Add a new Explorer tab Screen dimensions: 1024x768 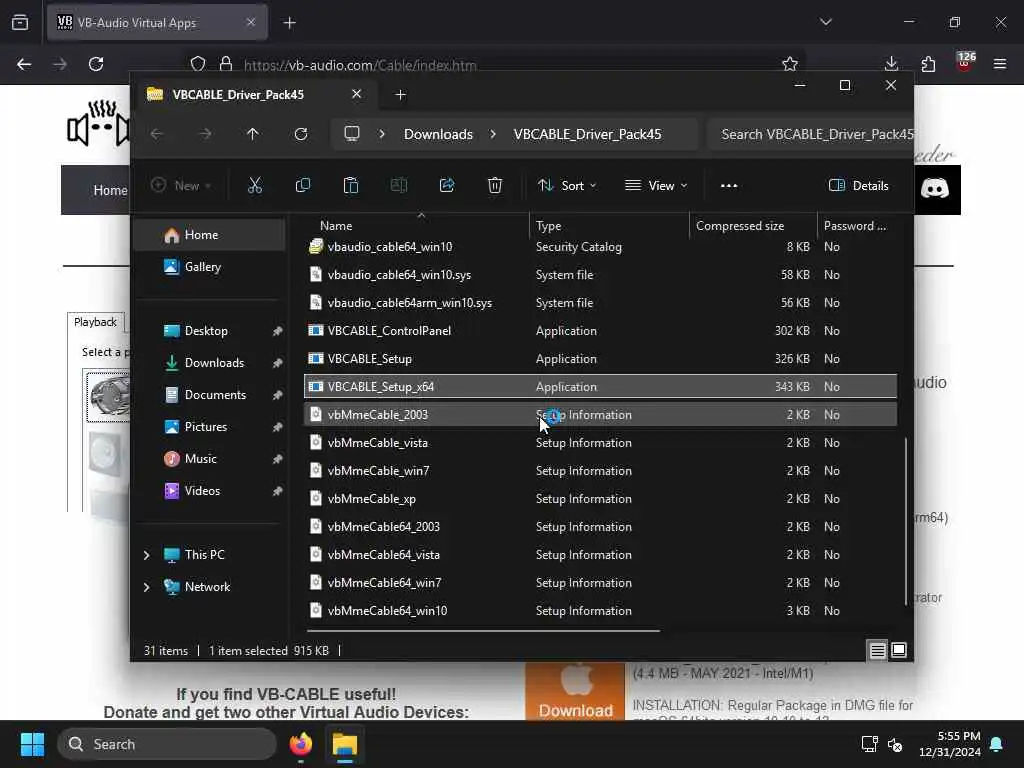point(400,95)
